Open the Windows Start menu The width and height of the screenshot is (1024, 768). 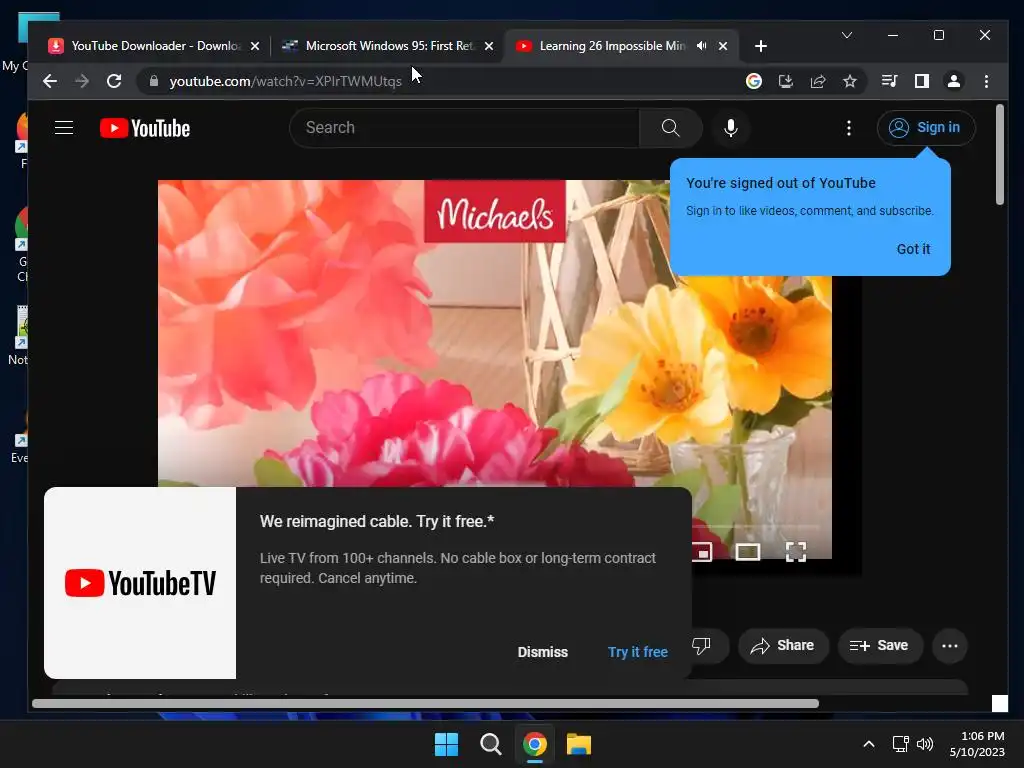pyautogui.click(x=447, y=744)
